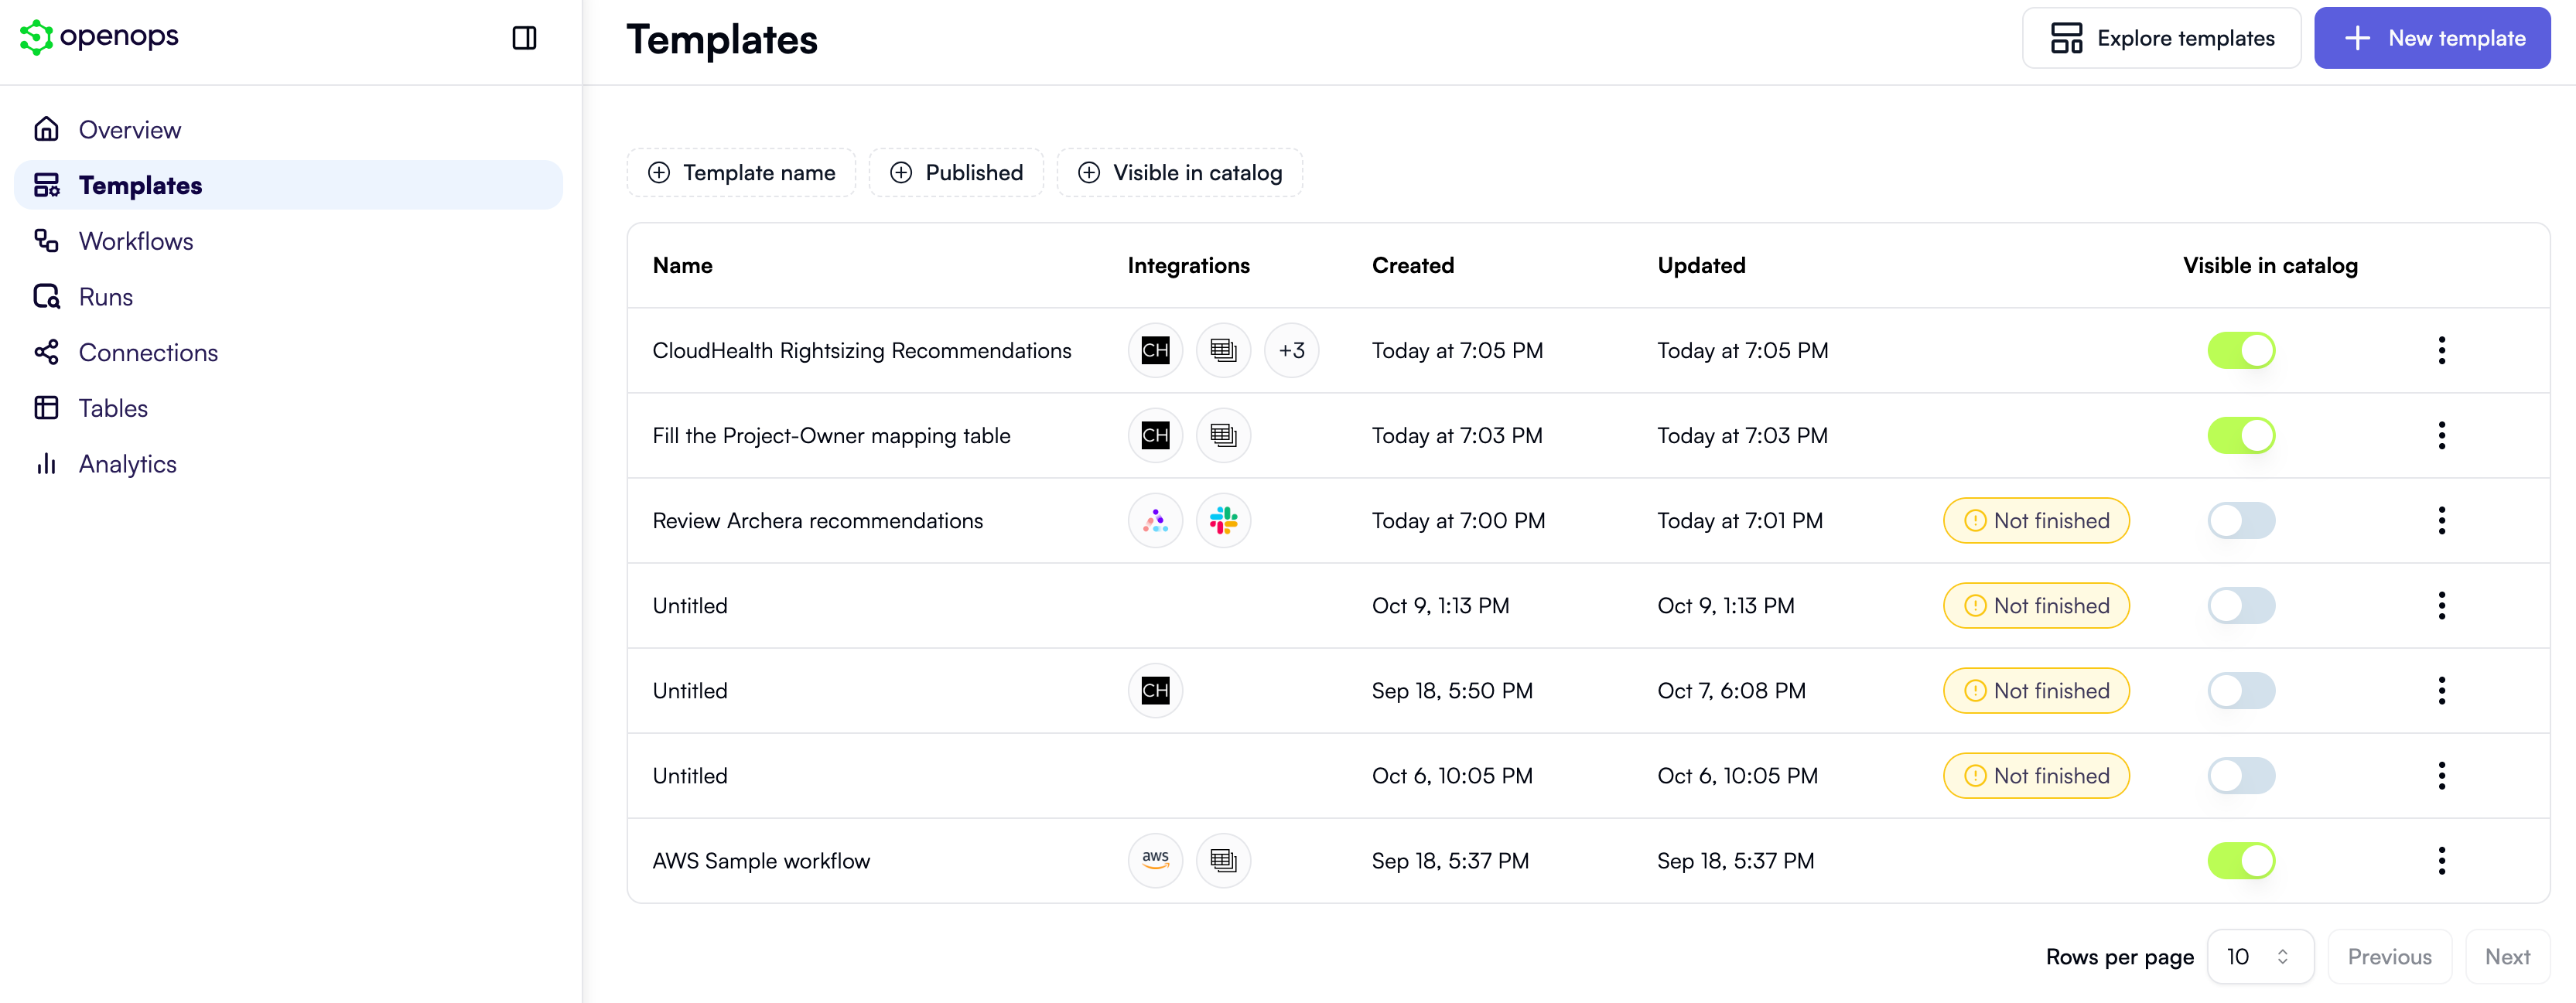The height and width of the screenshot is (1003, 2576).
Task: Click Explore templates
Action: pyautogui.click(x=2161, y=37)
